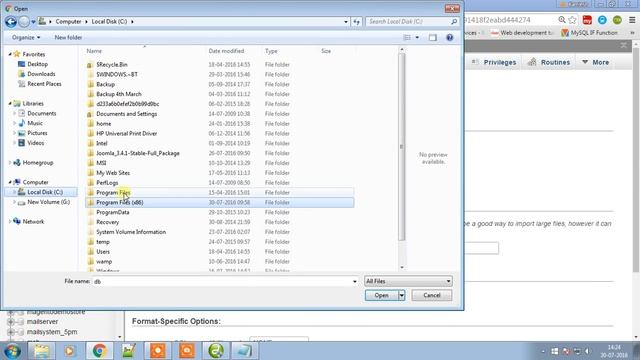Open the Open button's split arrow
This screenshot has width=640, height=360.
click(x=402, y=296)
